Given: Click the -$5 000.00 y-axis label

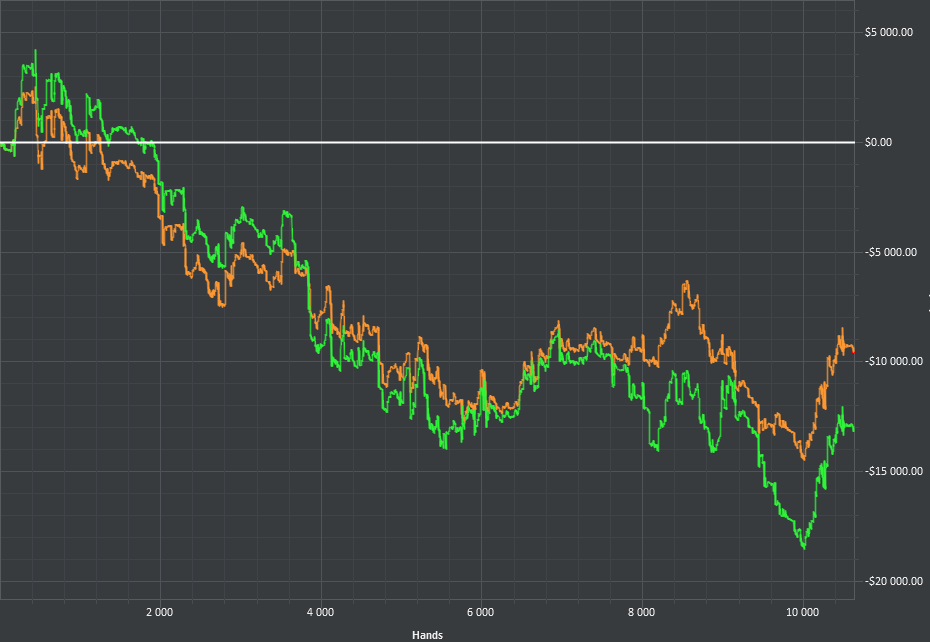Looking at the screenshot, I should (891, 252).
